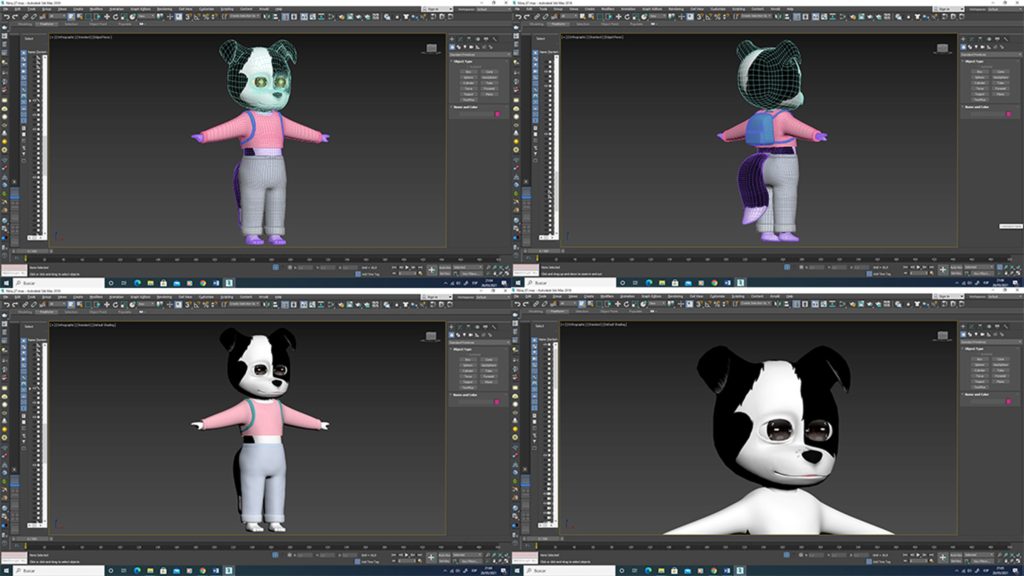Click the Undo arrow in the front wireframe window
1024x576 pixels.
(x=8, y=17)
